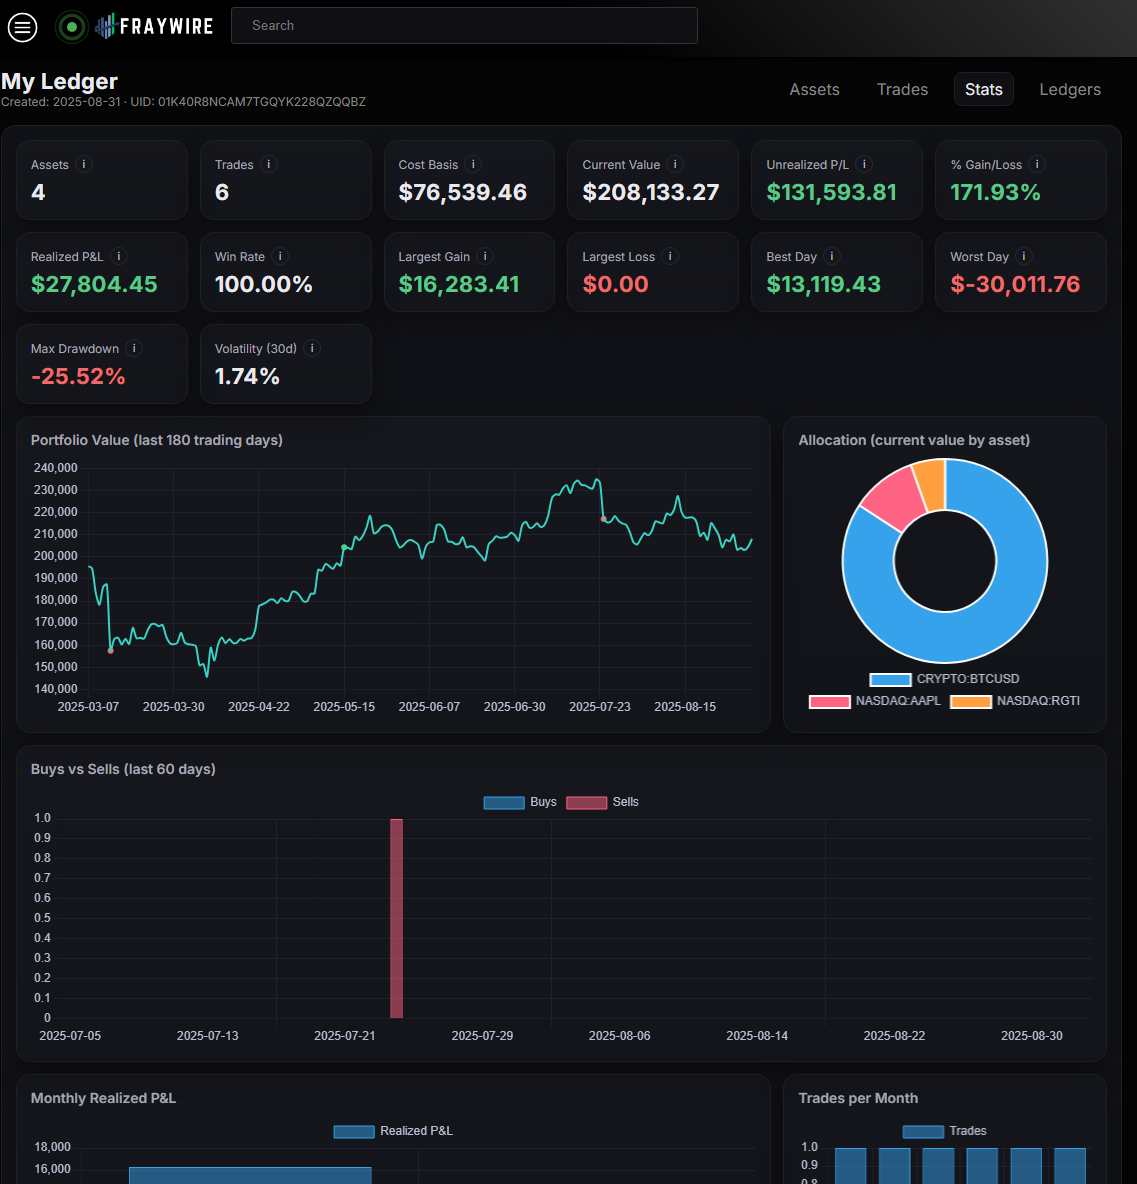Click info icon beside Max Drawdown
This screenshot has width=1137, height=1184.
tap(134, 349)
